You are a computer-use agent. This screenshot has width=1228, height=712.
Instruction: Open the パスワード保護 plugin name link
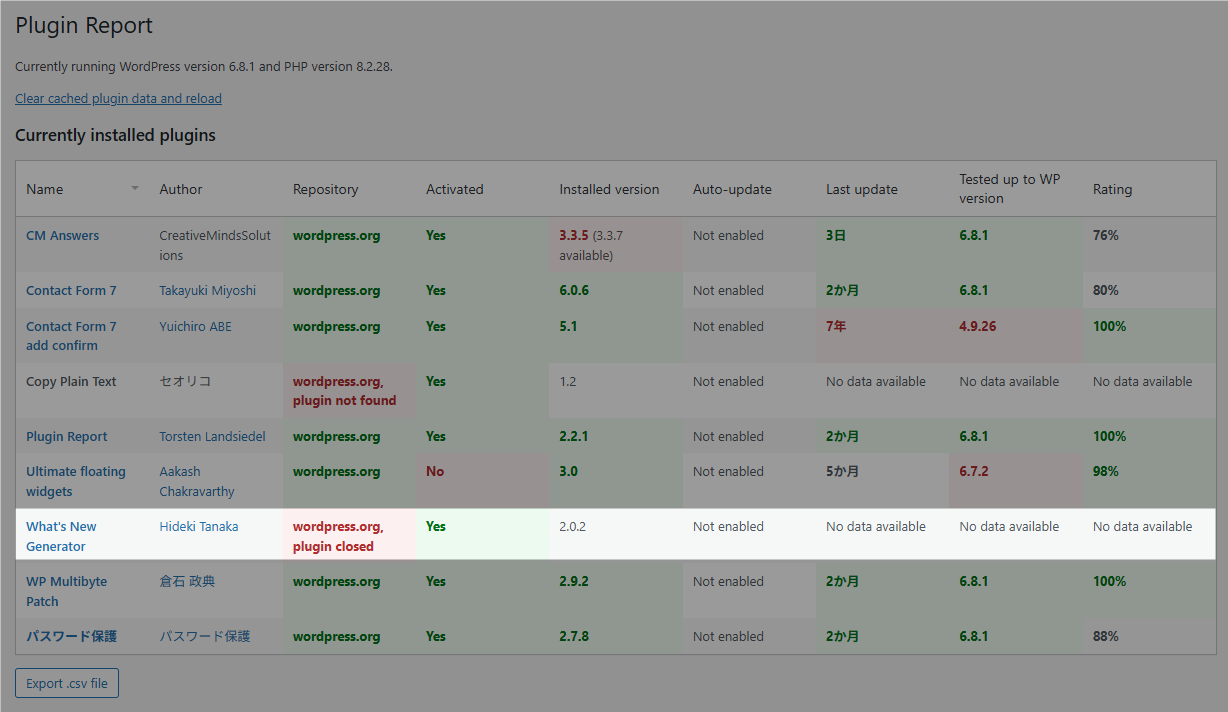pos(71,637)
